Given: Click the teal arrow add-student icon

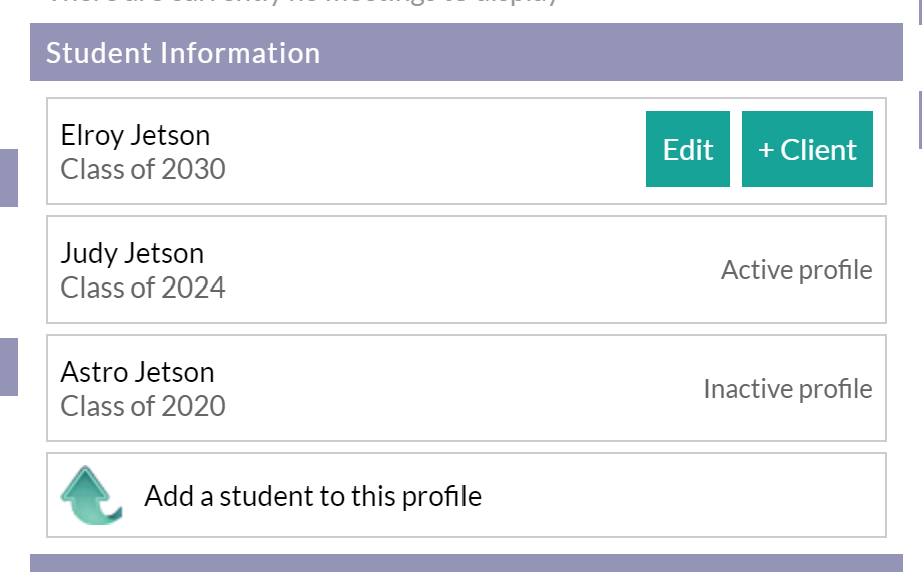Looking at the screenshot, I should tap(91, 495).
